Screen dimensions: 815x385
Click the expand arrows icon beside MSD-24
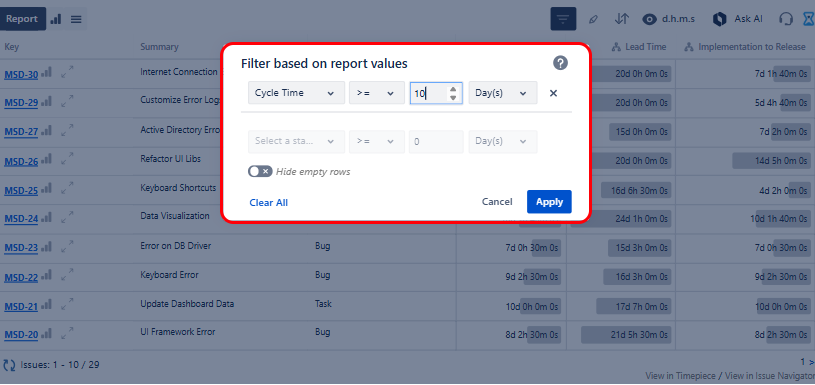(x=67, y=218)
